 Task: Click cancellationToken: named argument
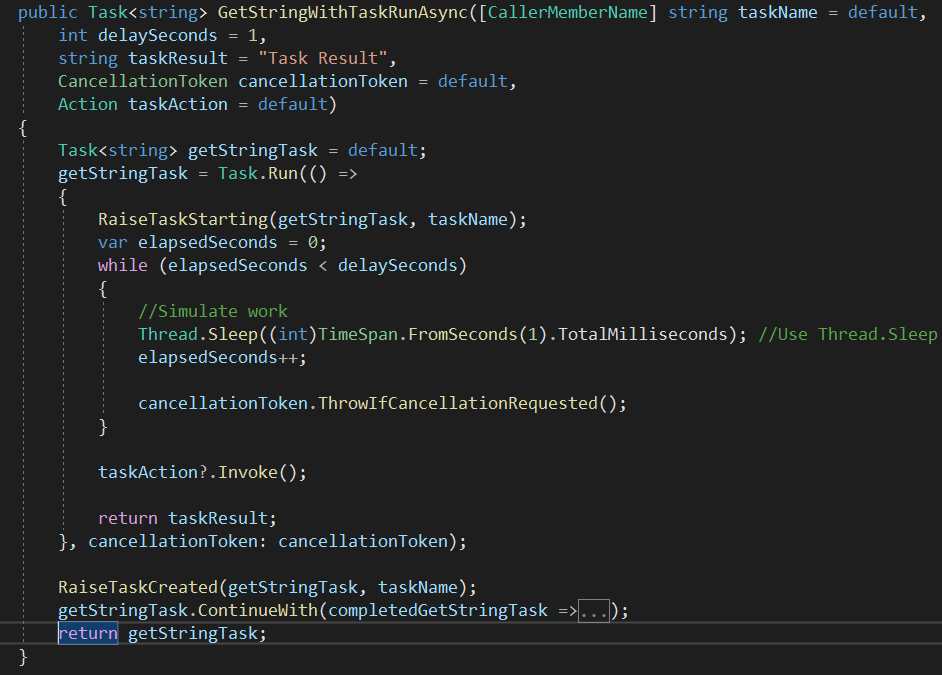coord(178,541)
